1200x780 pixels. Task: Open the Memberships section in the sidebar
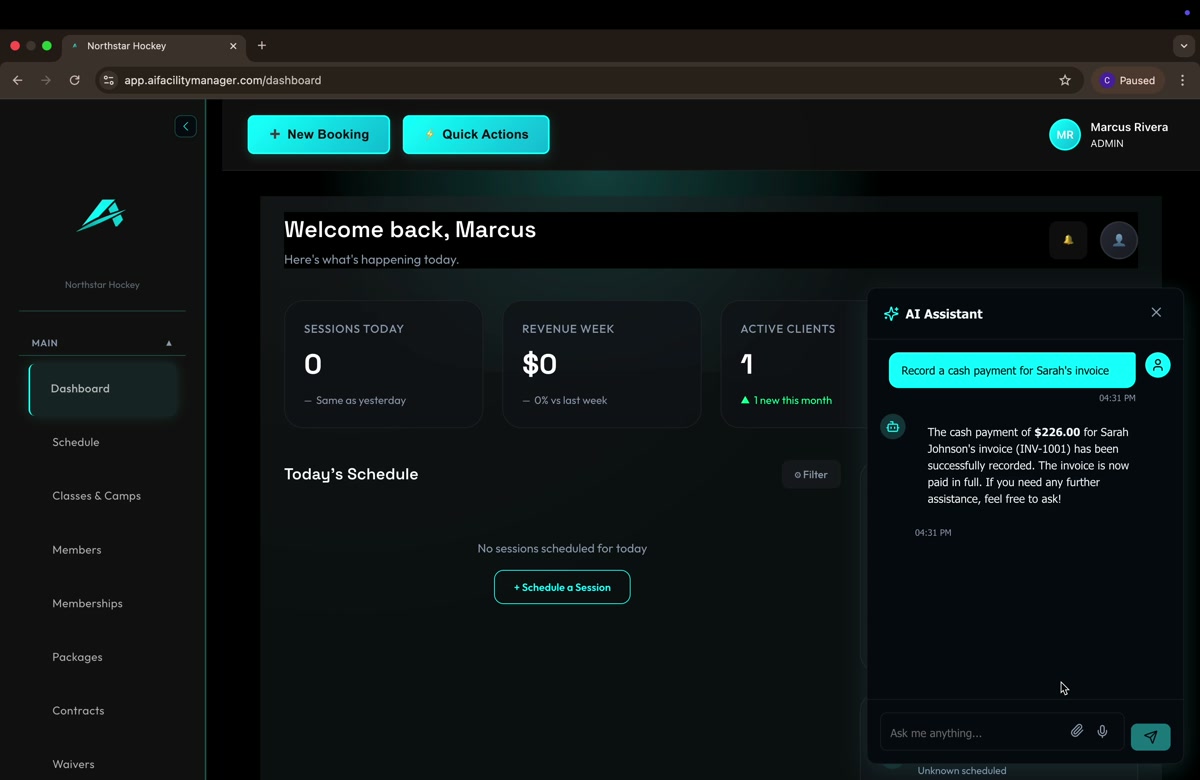(x=87, y=603)
